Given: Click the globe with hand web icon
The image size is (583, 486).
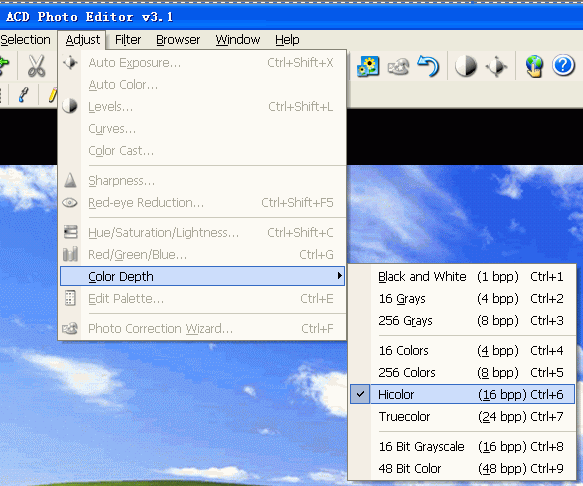Looking at the screenshot, I should click(534, 66).
